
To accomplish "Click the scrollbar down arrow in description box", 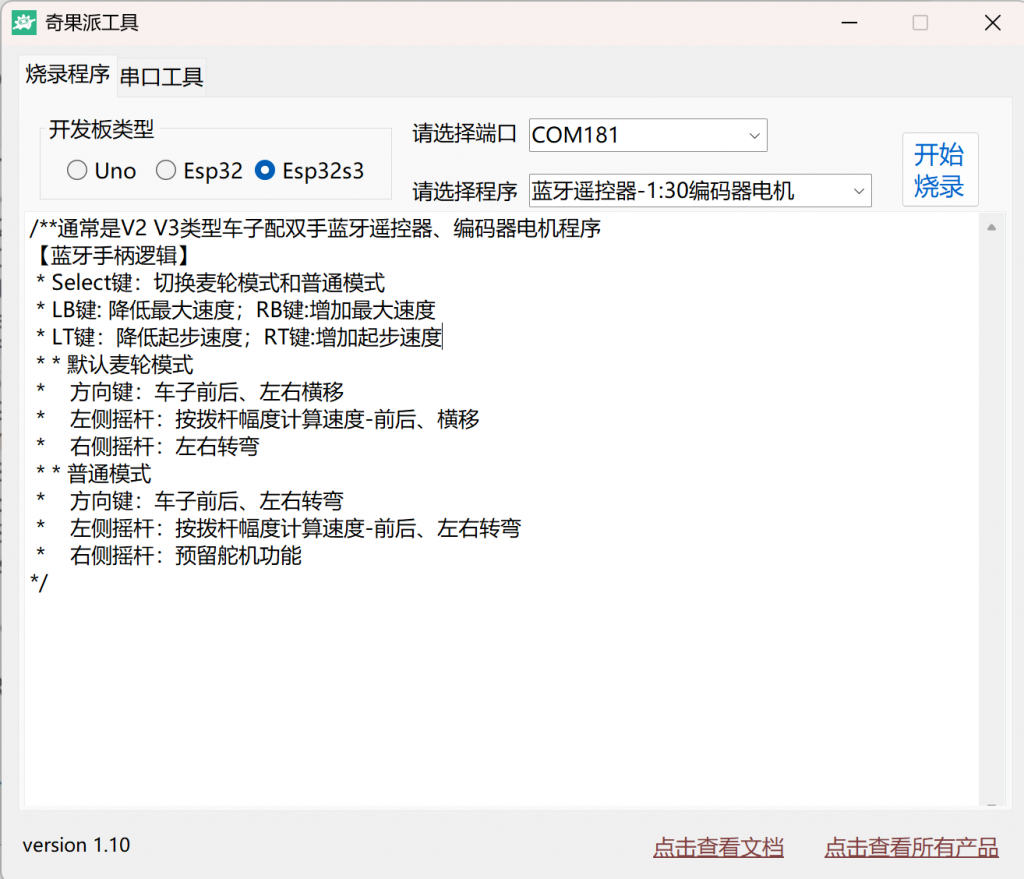I will point(991,804).
